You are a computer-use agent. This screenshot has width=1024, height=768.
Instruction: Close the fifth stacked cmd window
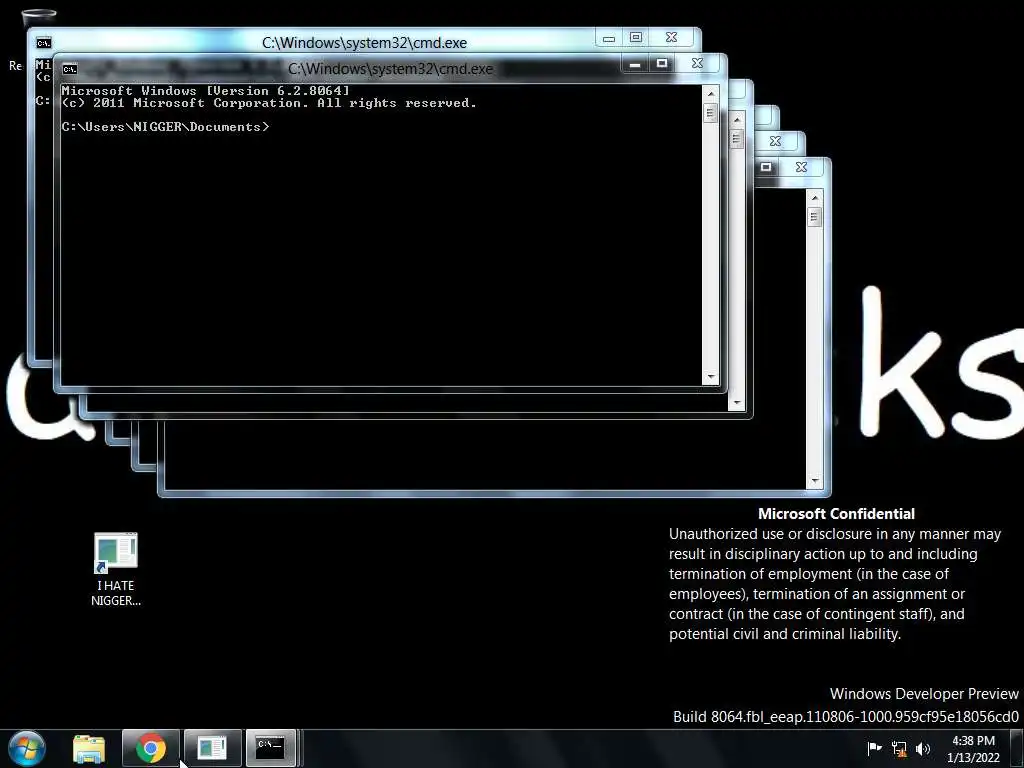tap(776, 141)
